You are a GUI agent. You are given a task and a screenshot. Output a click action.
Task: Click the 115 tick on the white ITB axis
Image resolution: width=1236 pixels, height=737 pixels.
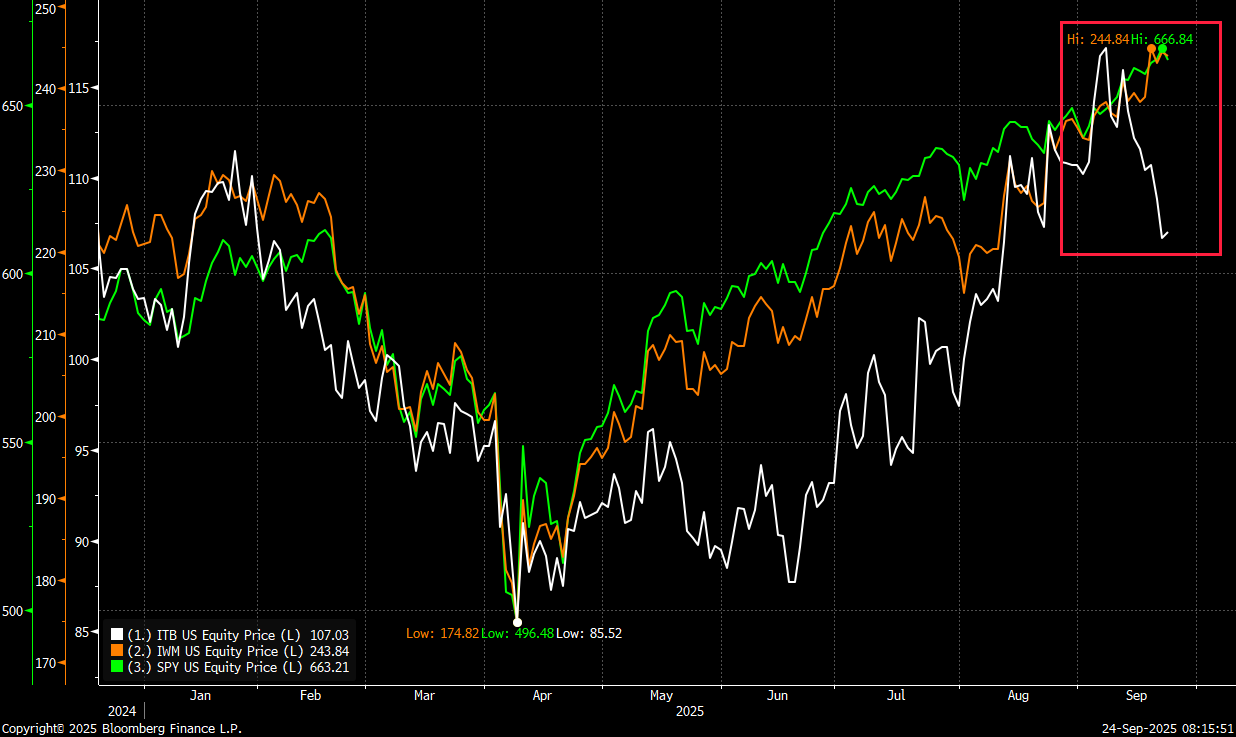pos(78,88)
